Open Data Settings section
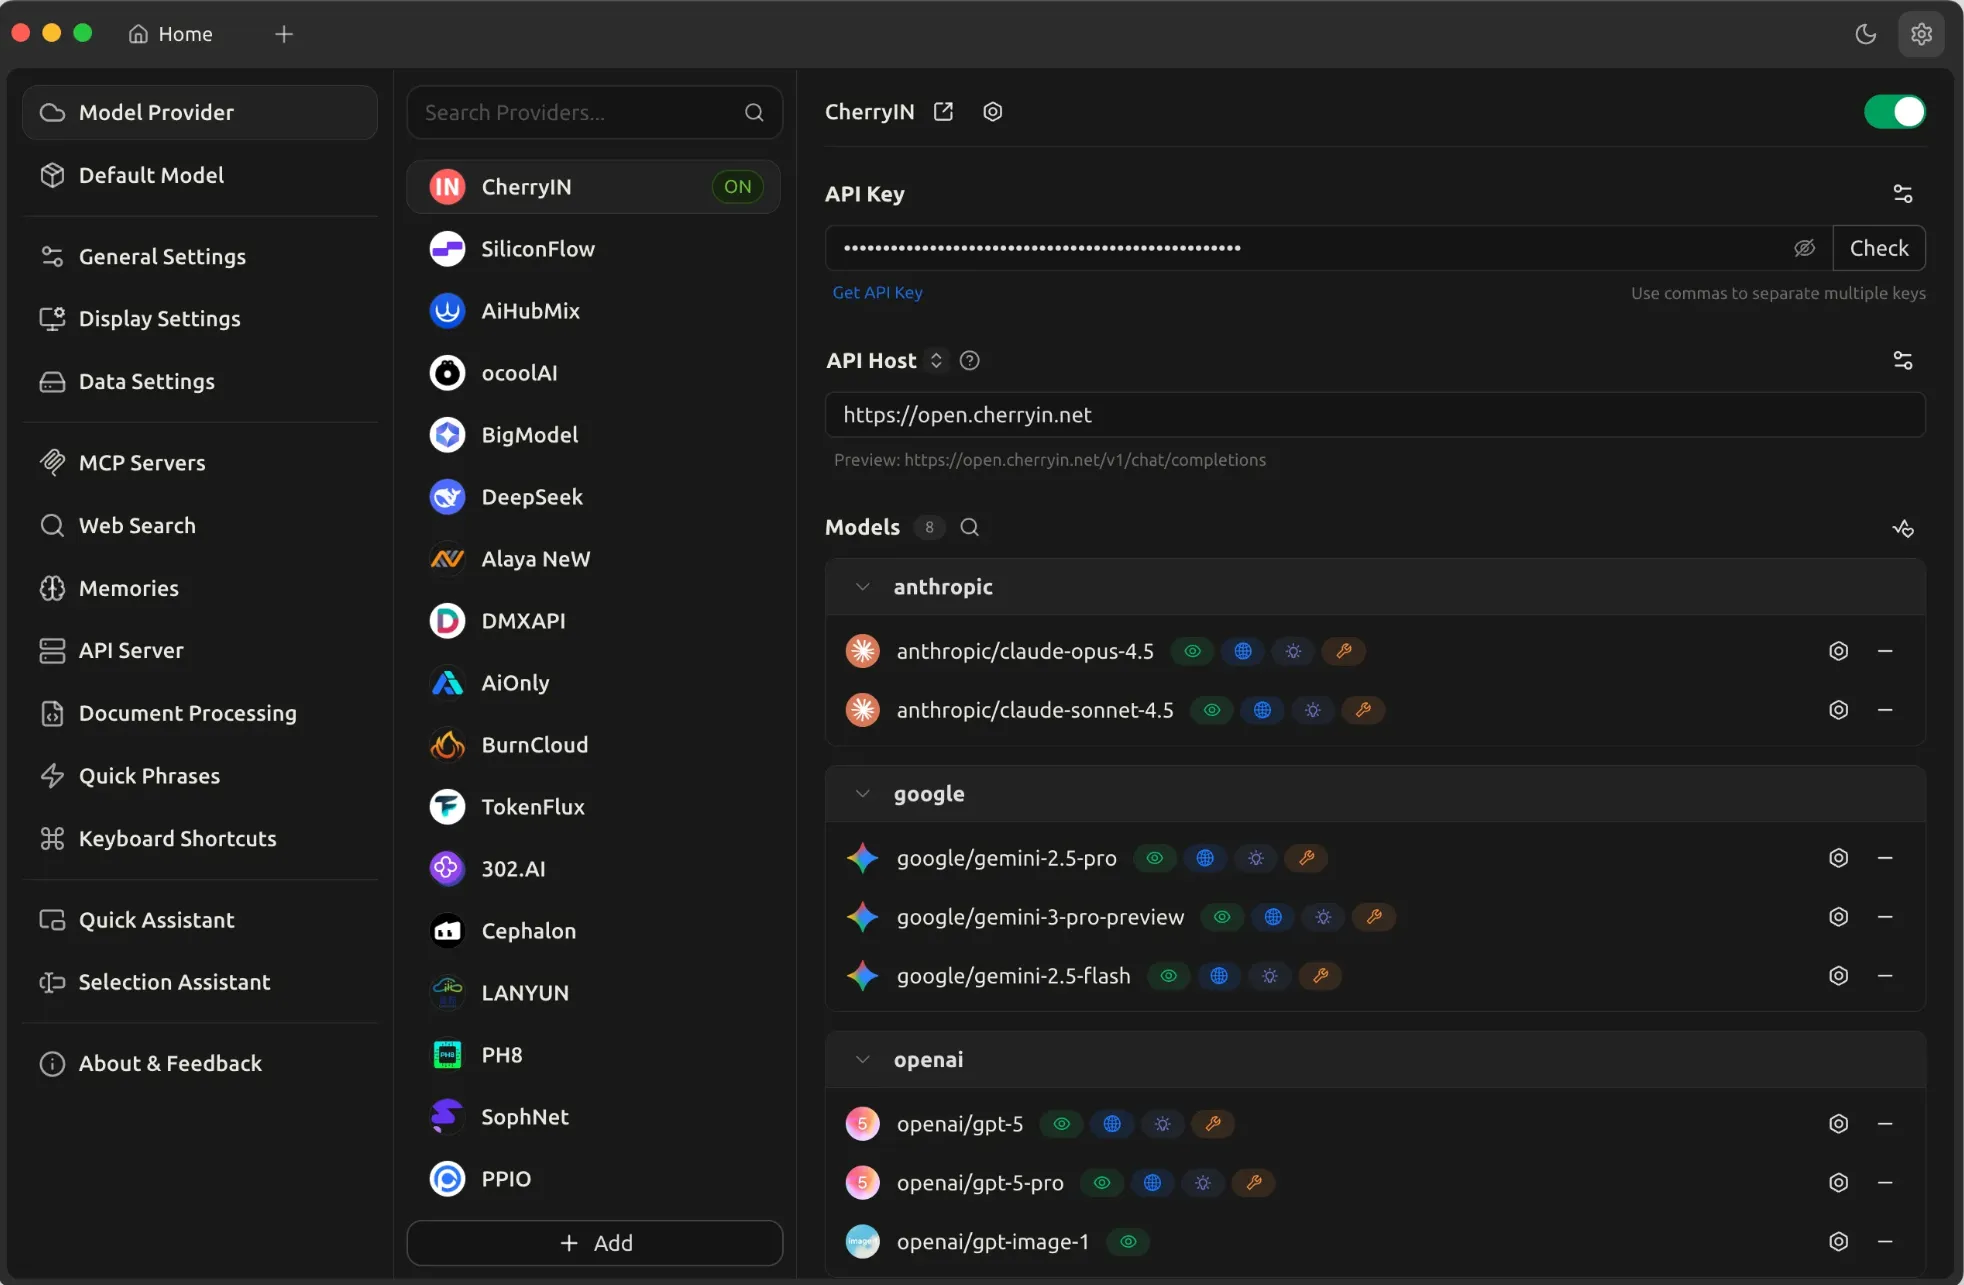1964x1285 pixels. tap(200, 382)
